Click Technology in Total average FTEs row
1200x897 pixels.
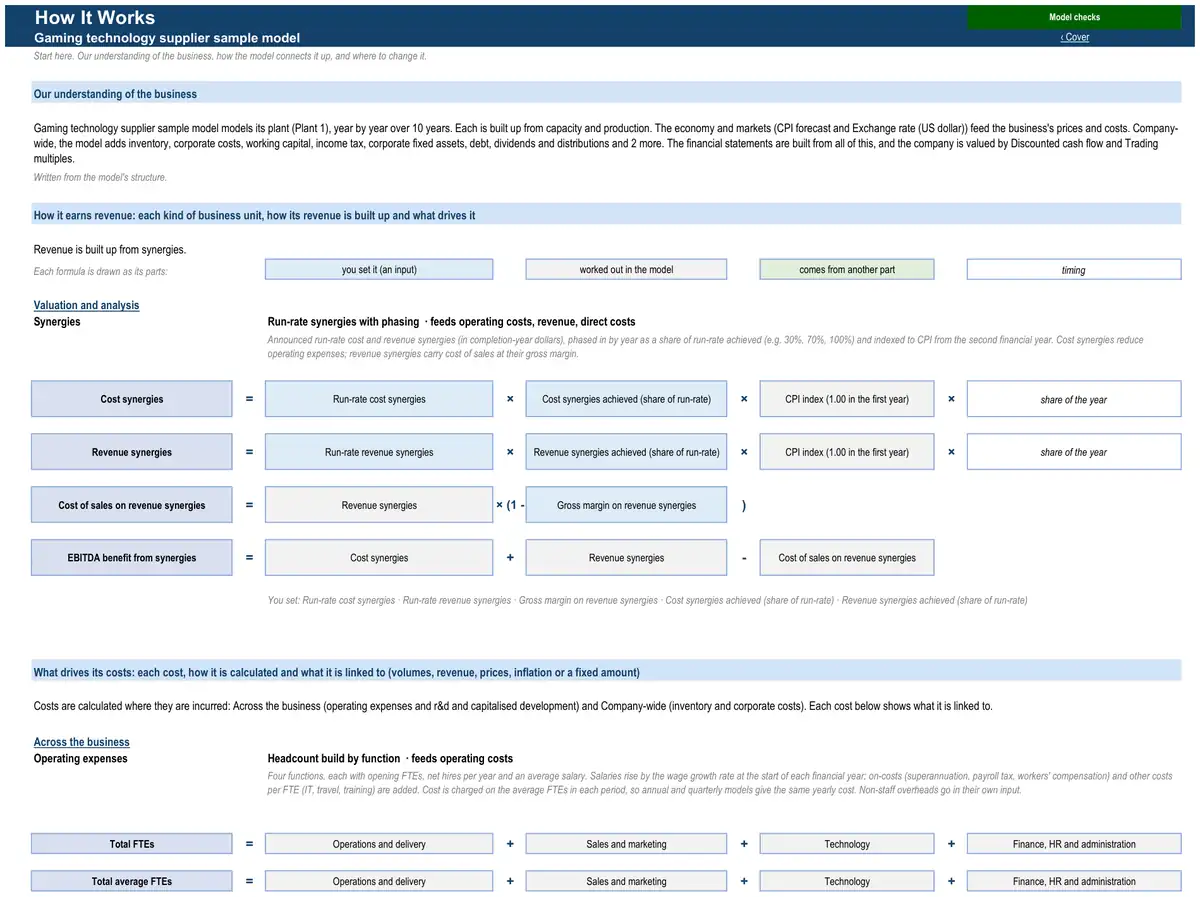tap(847, 881)
